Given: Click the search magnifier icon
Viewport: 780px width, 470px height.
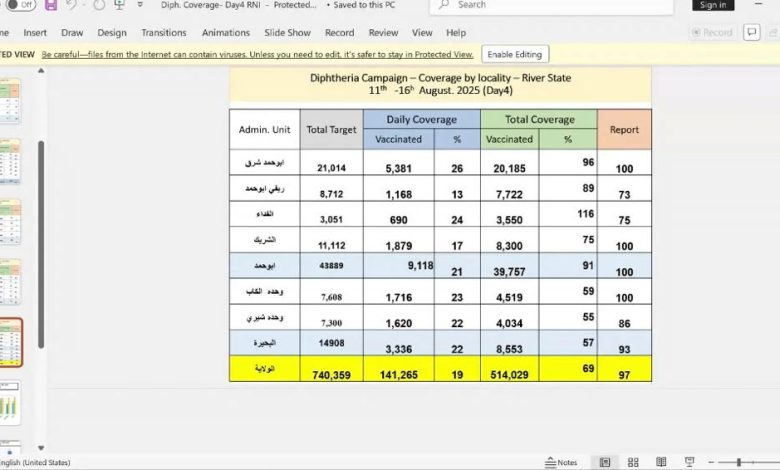Looking at the screenshot, I should [x=447, y=5].
